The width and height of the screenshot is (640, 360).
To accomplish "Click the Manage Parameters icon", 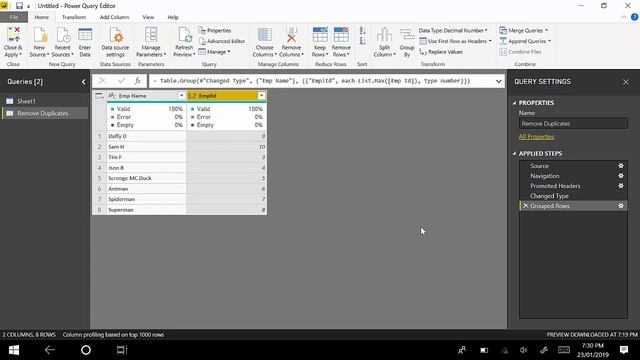I will pyautogui.click(x=151, y=35).
